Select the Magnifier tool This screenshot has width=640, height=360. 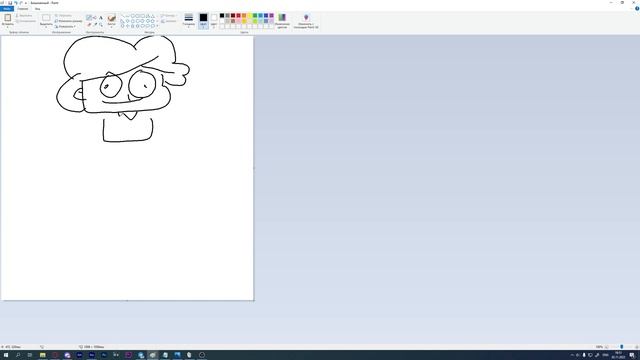[101, 24]
